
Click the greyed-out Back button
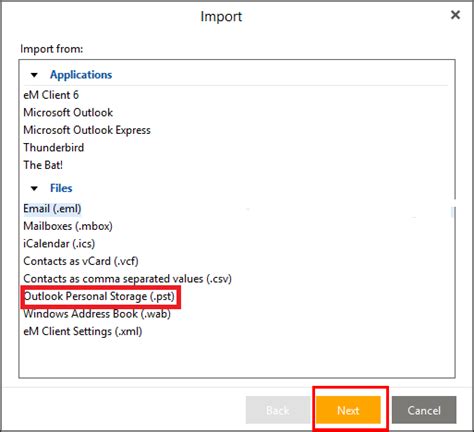pos(278,410)
